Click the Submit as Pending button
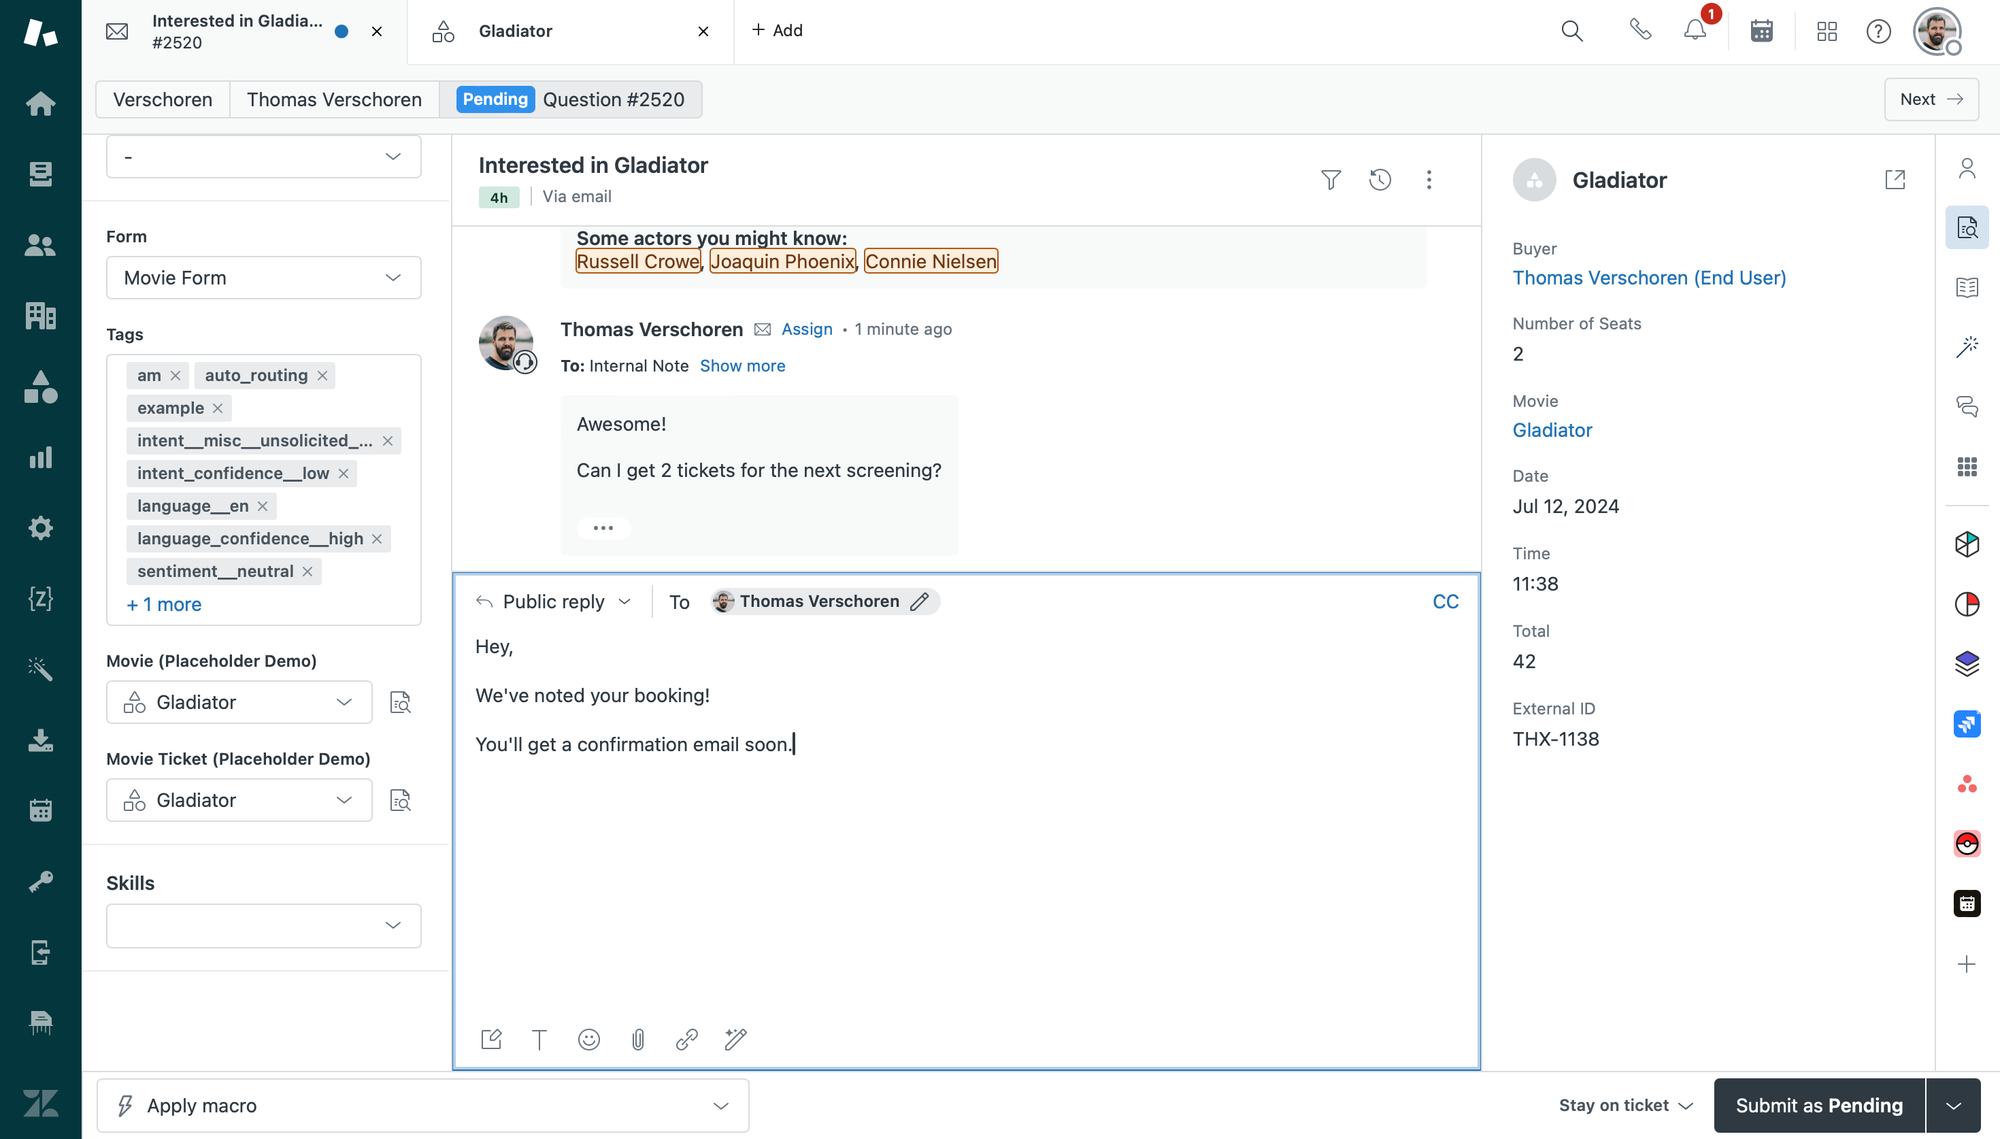Image resolution: width=2000 pixels, height=1139 pixels. point(1818,1106)
